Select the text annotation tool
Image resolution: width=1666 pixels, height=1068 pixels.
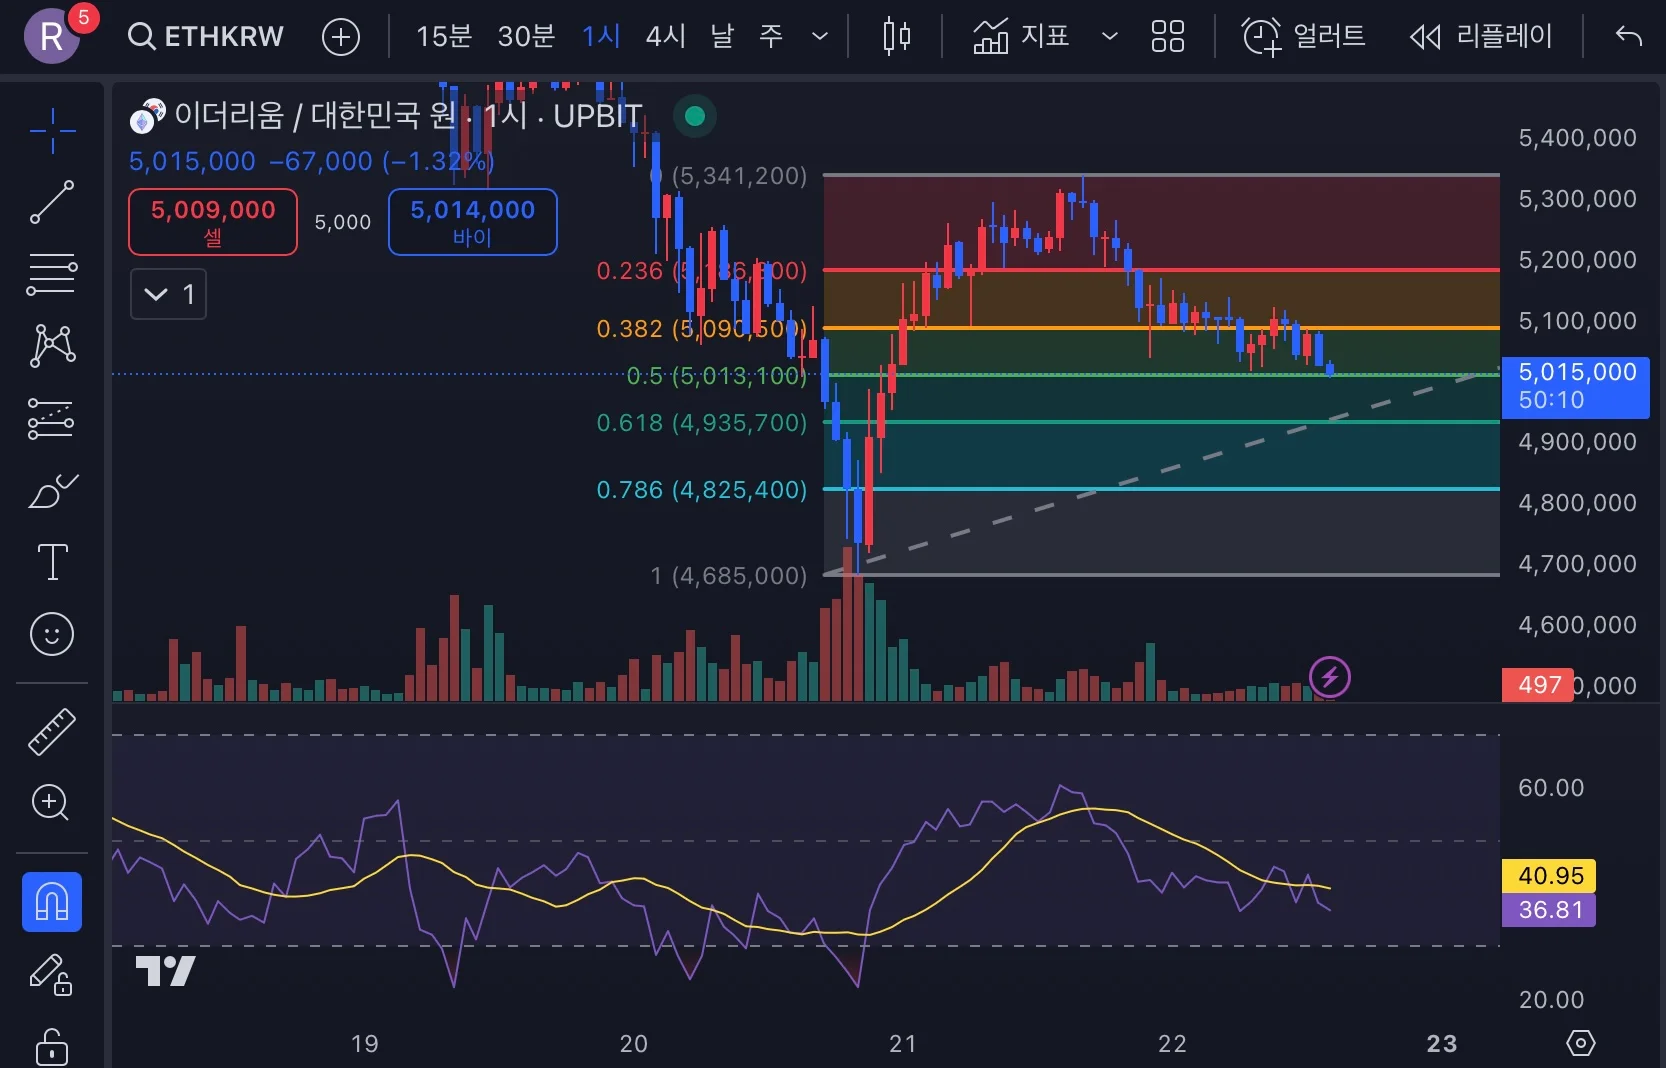[52, 562]
